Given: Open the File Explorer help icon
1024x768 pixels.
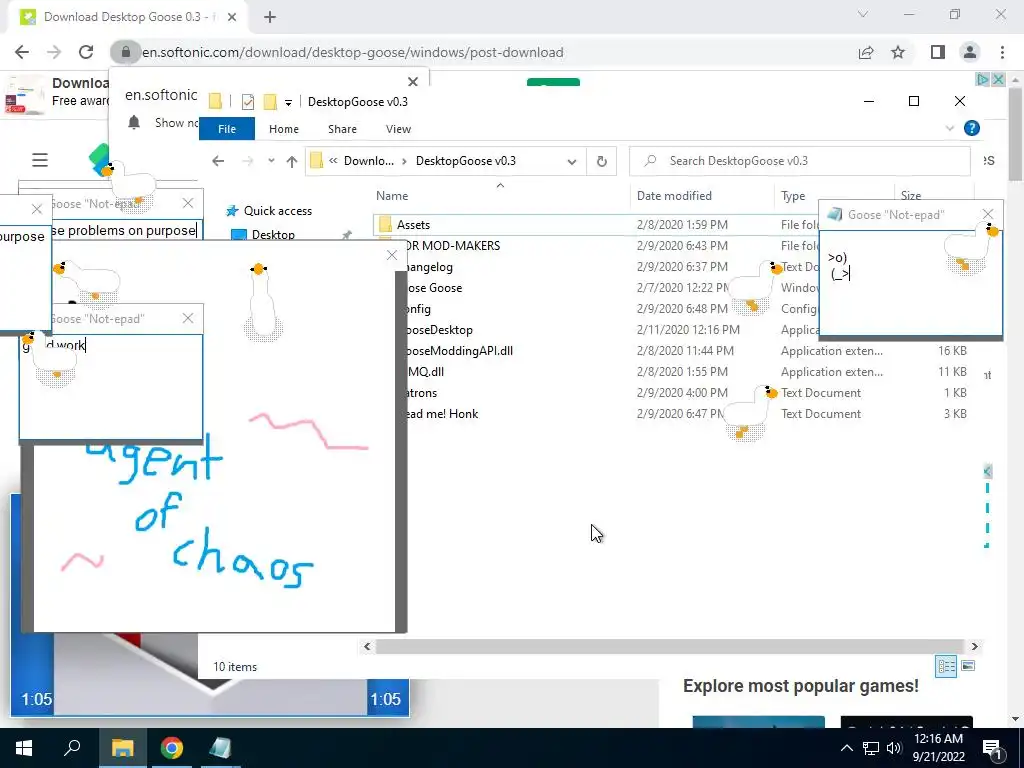Looking at the screenshot, I should (972, 128).
